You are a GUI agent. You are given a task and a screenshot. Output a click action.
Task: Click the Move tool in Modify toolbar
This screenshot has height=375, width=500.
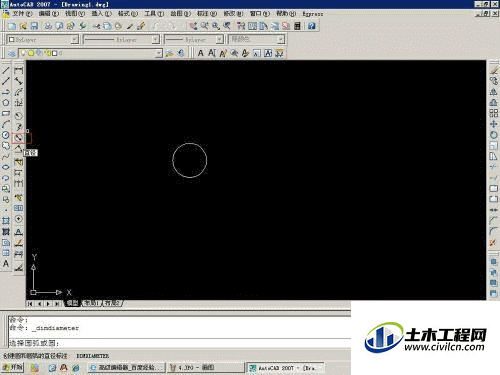(494, 124)
